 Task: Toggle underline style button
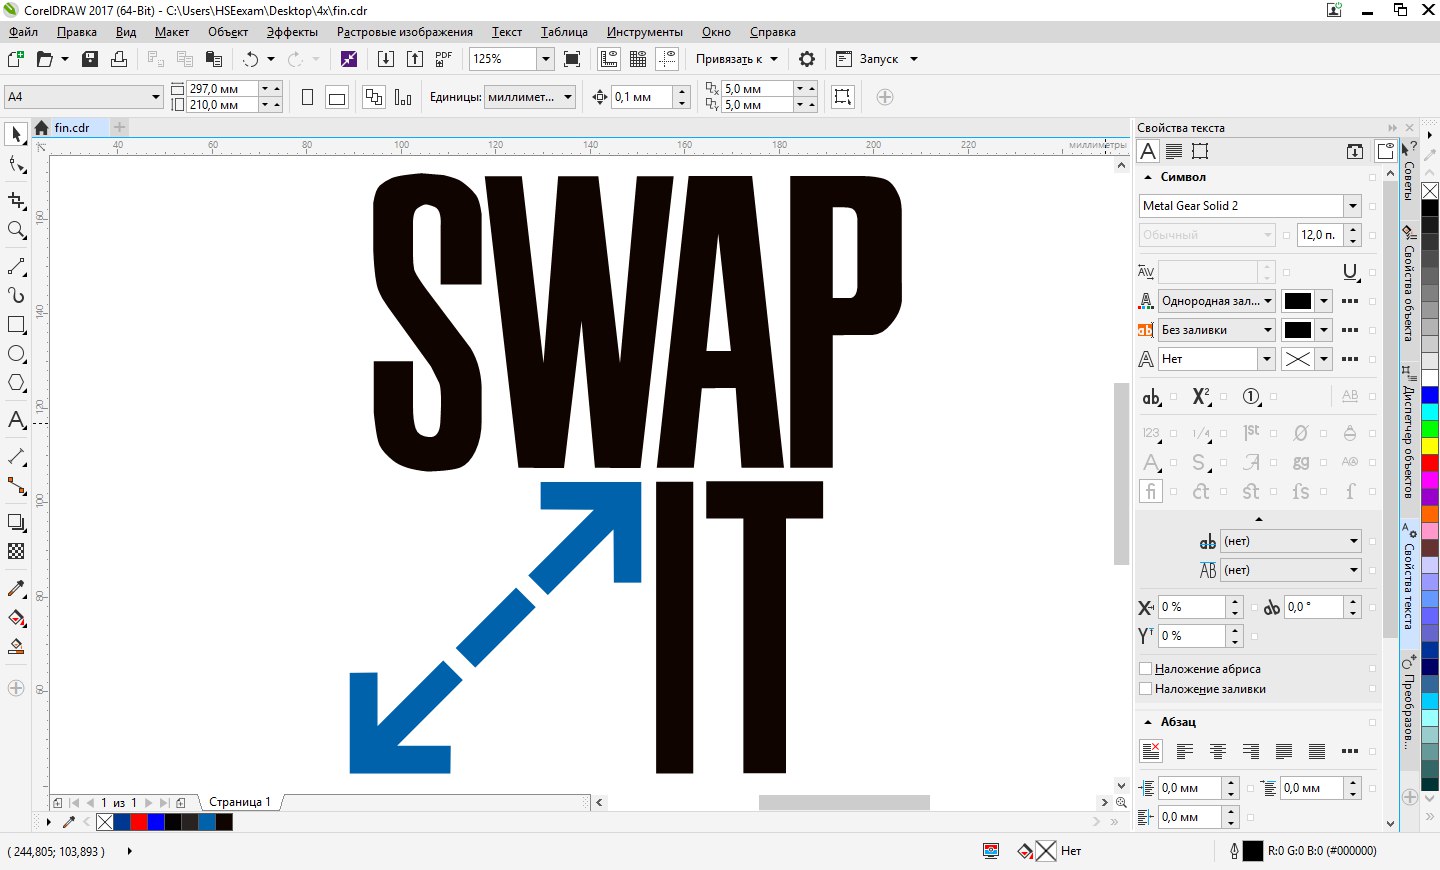(x=1350, y=272)
